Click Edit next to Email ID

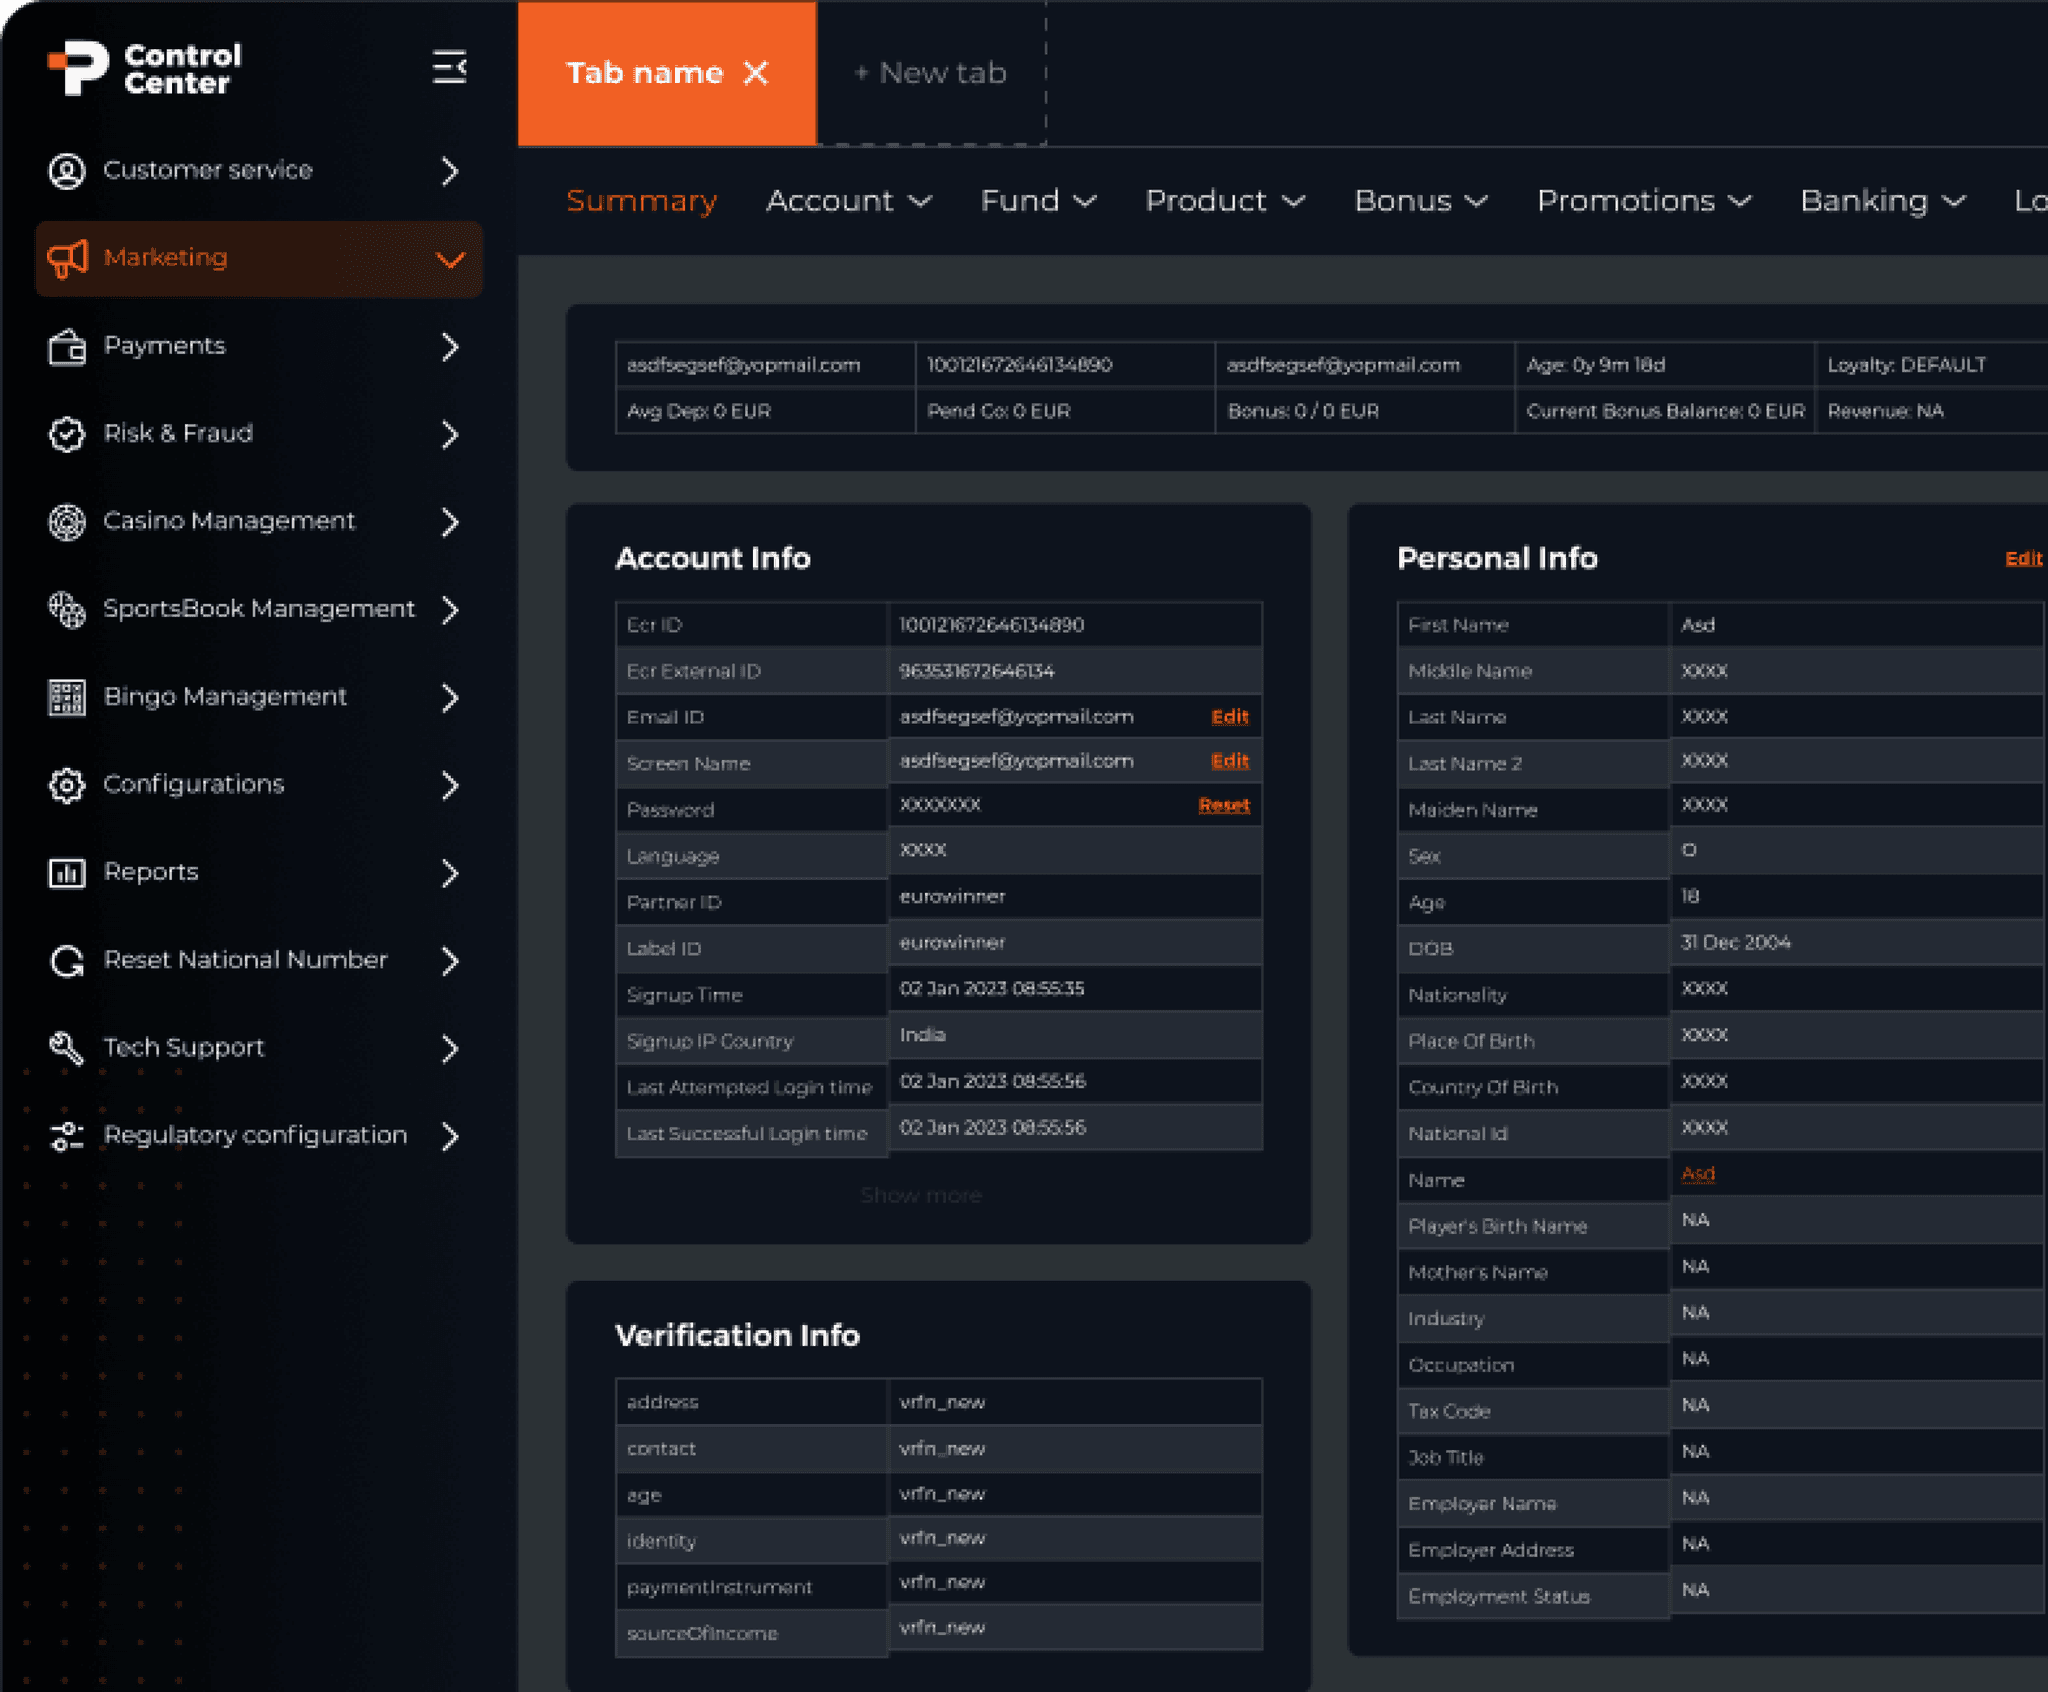[x=1229, y=717]
